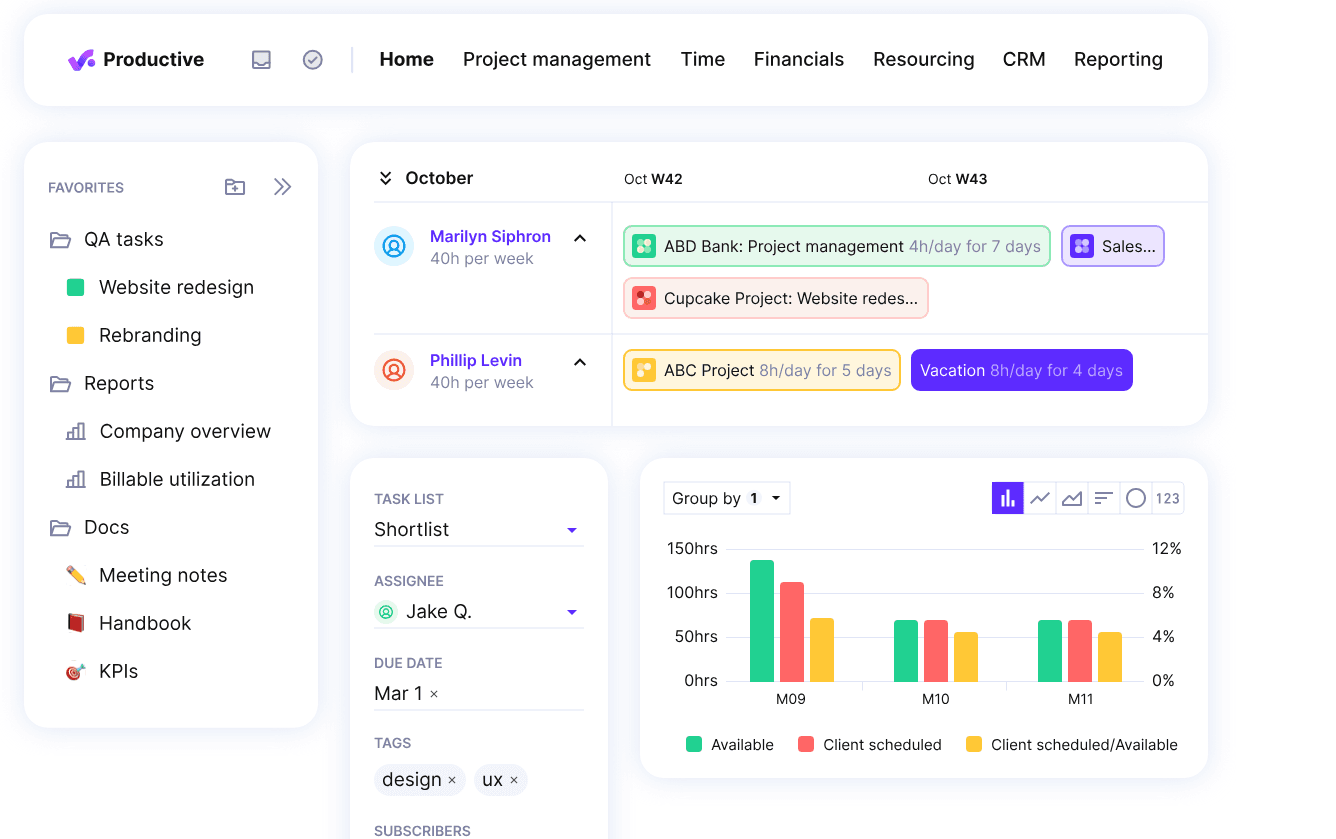Switch to donut chart view

coord(1136,498)
